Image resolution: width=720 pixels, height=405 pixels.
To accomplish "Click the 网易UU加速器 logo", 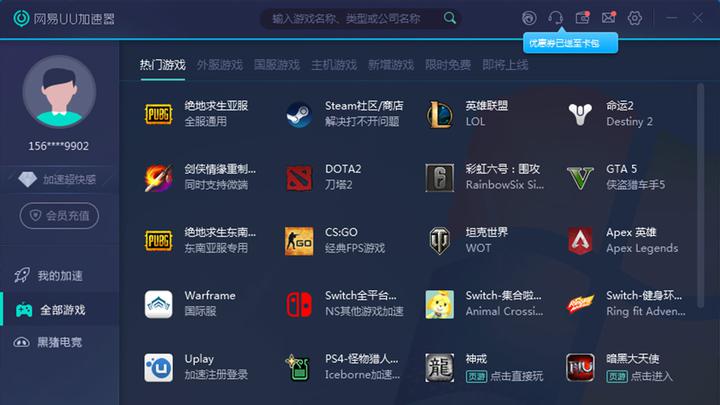I will tap(64, 19).
